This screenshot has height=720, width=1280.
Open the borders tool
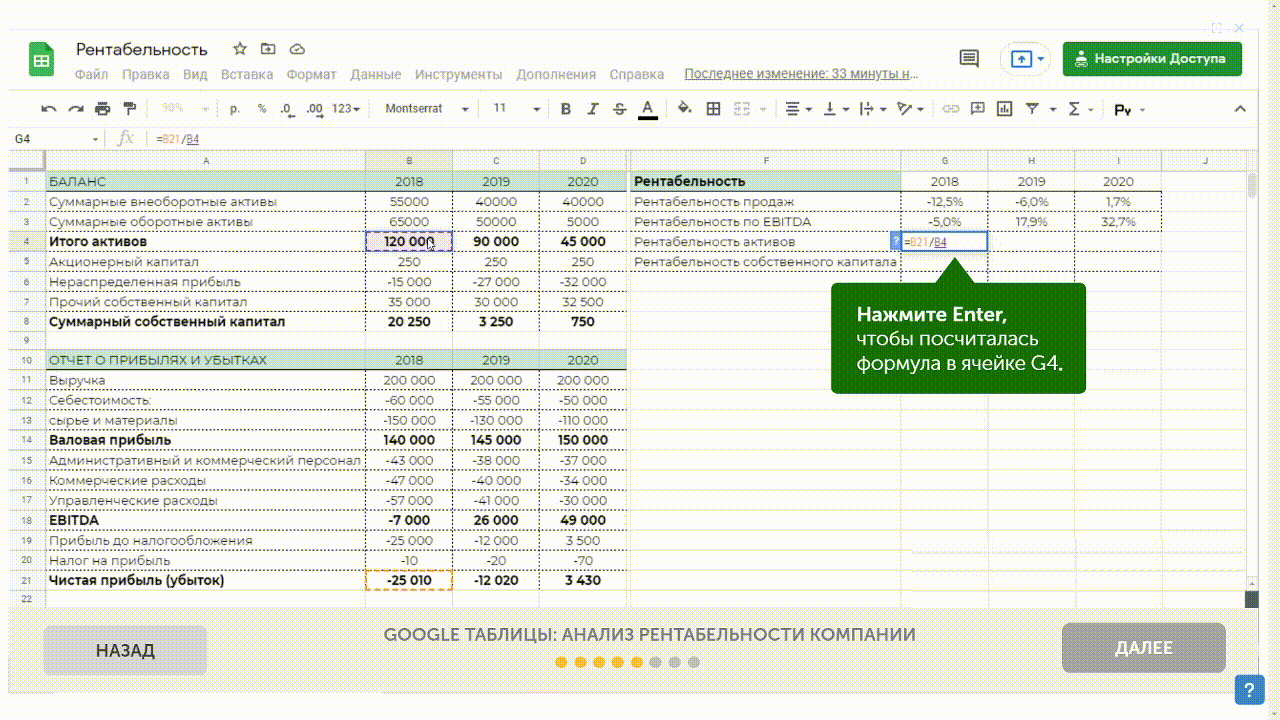pyautogui.click(x=713, y=109)
